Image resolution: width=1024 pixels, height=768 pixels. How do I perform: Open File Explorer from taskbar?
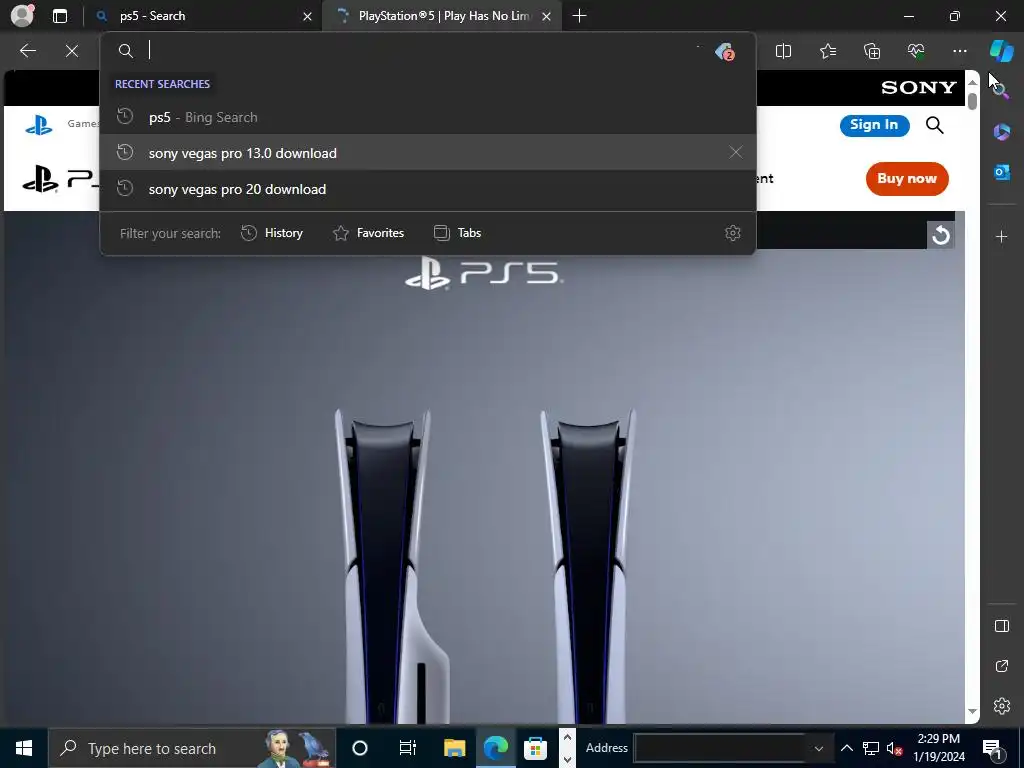click(x=454, y=748)
